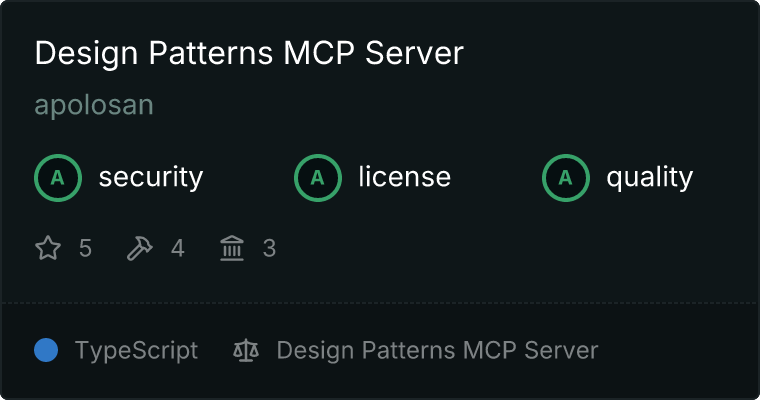760x400 pixels.
Task: Click the footer Design Patterns MCP Server text
Action: point(437,350)
